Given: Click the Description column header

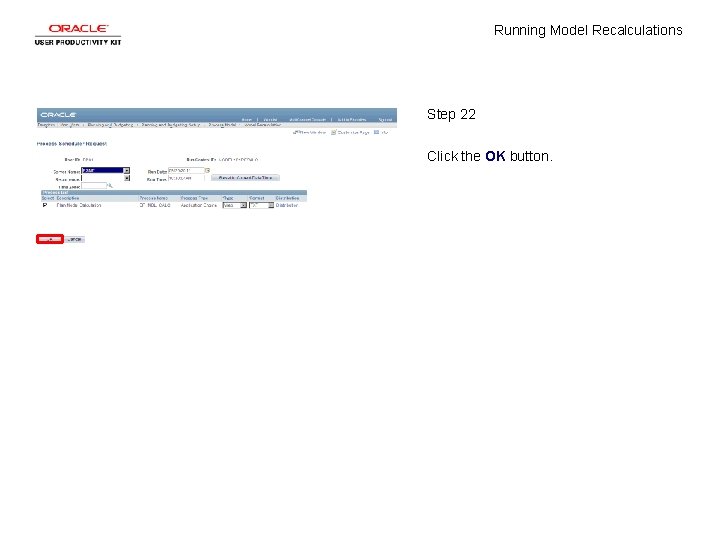Looking at the screenshot, I should pos(68,198).
